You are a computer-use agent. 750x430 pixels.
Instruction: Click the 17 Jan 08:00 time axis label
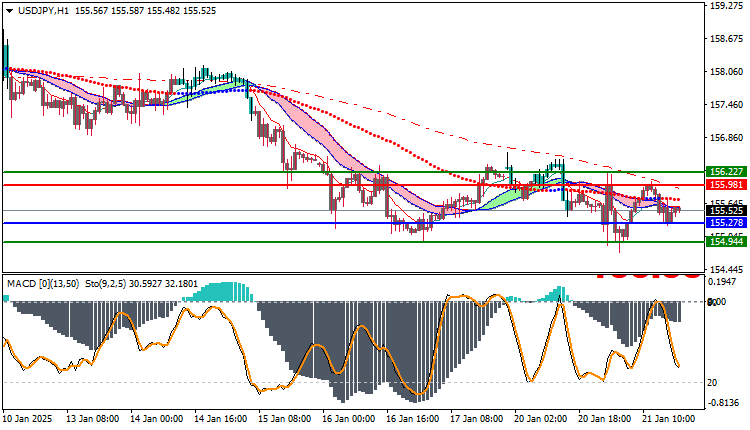click(476, 419)
